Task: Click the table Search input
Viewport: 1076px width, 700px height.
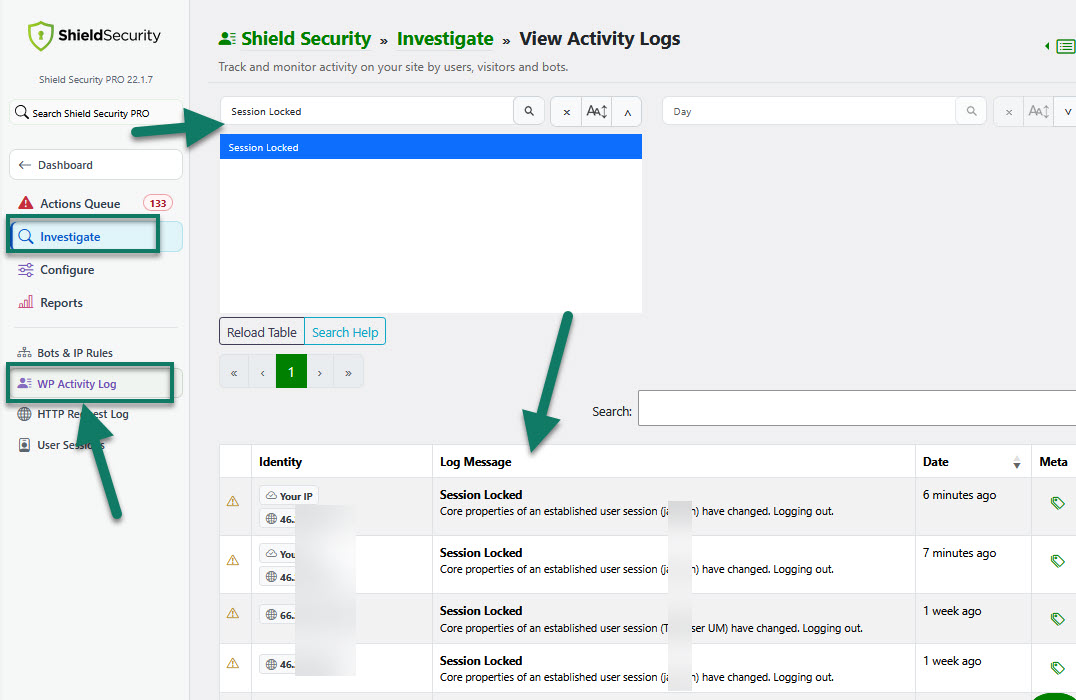Action: pyautogui.click(x=857, y=408)
